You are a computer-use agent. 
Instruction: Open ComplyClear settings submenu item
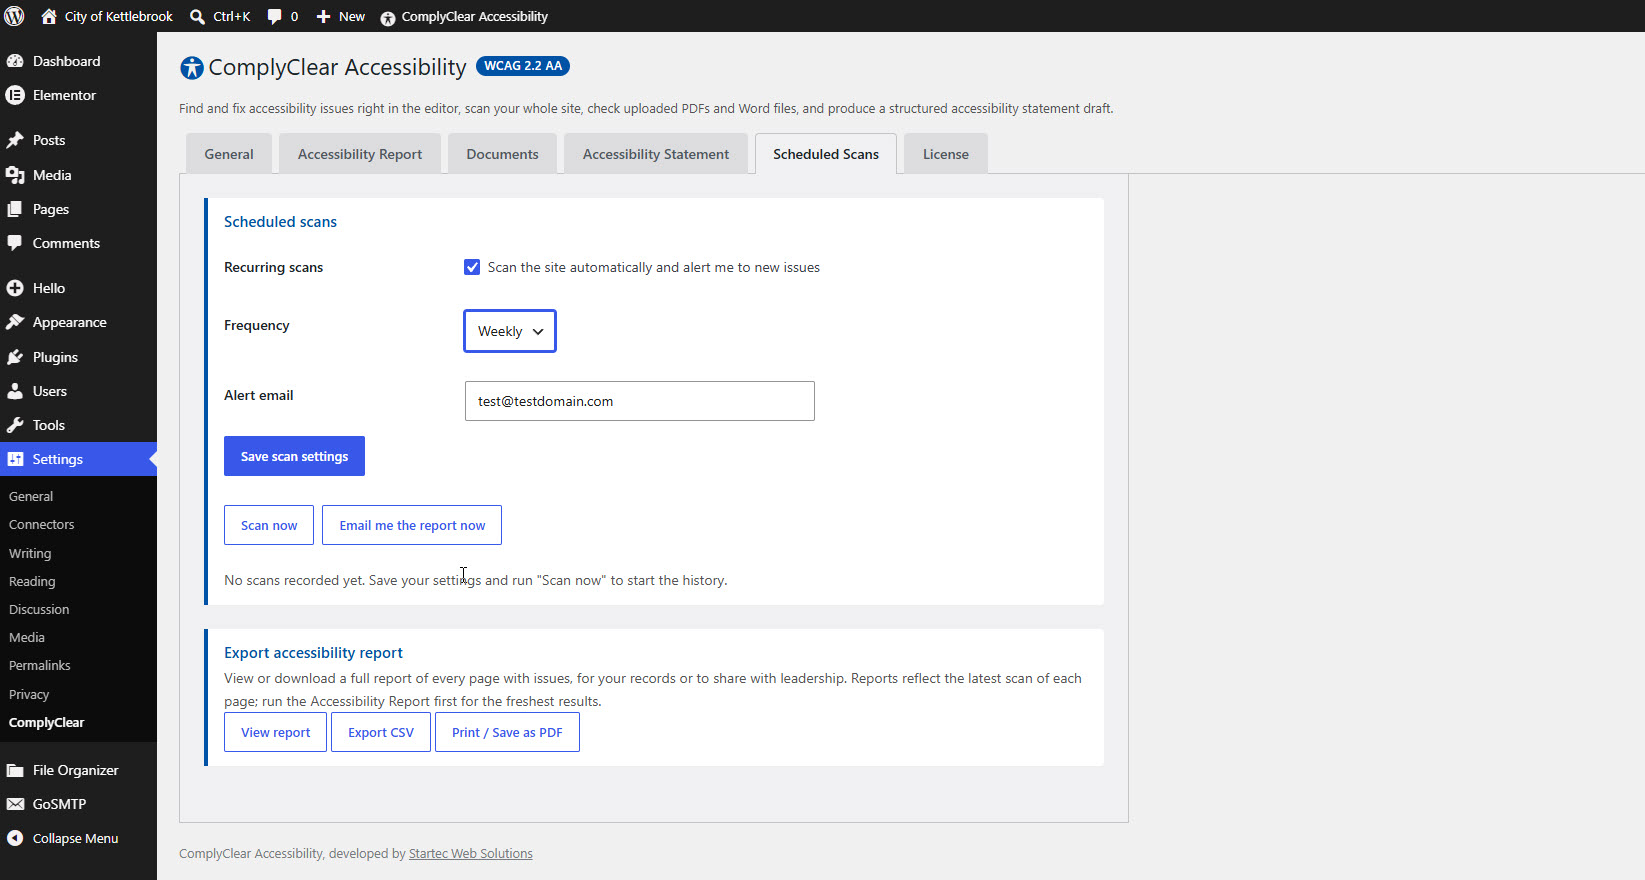pos(47,722)
